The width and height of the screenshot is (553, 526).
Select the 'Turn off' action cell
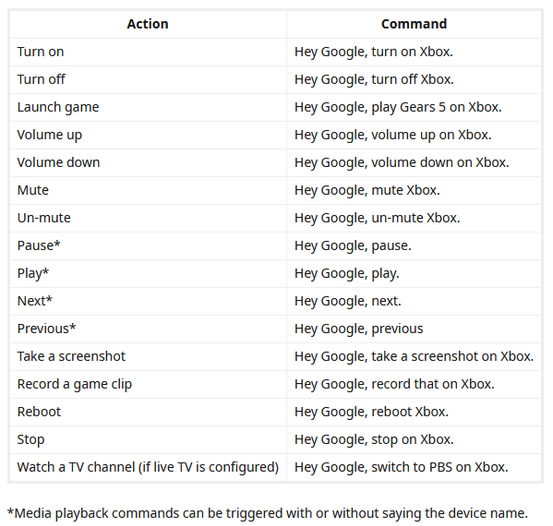point(147,79)
